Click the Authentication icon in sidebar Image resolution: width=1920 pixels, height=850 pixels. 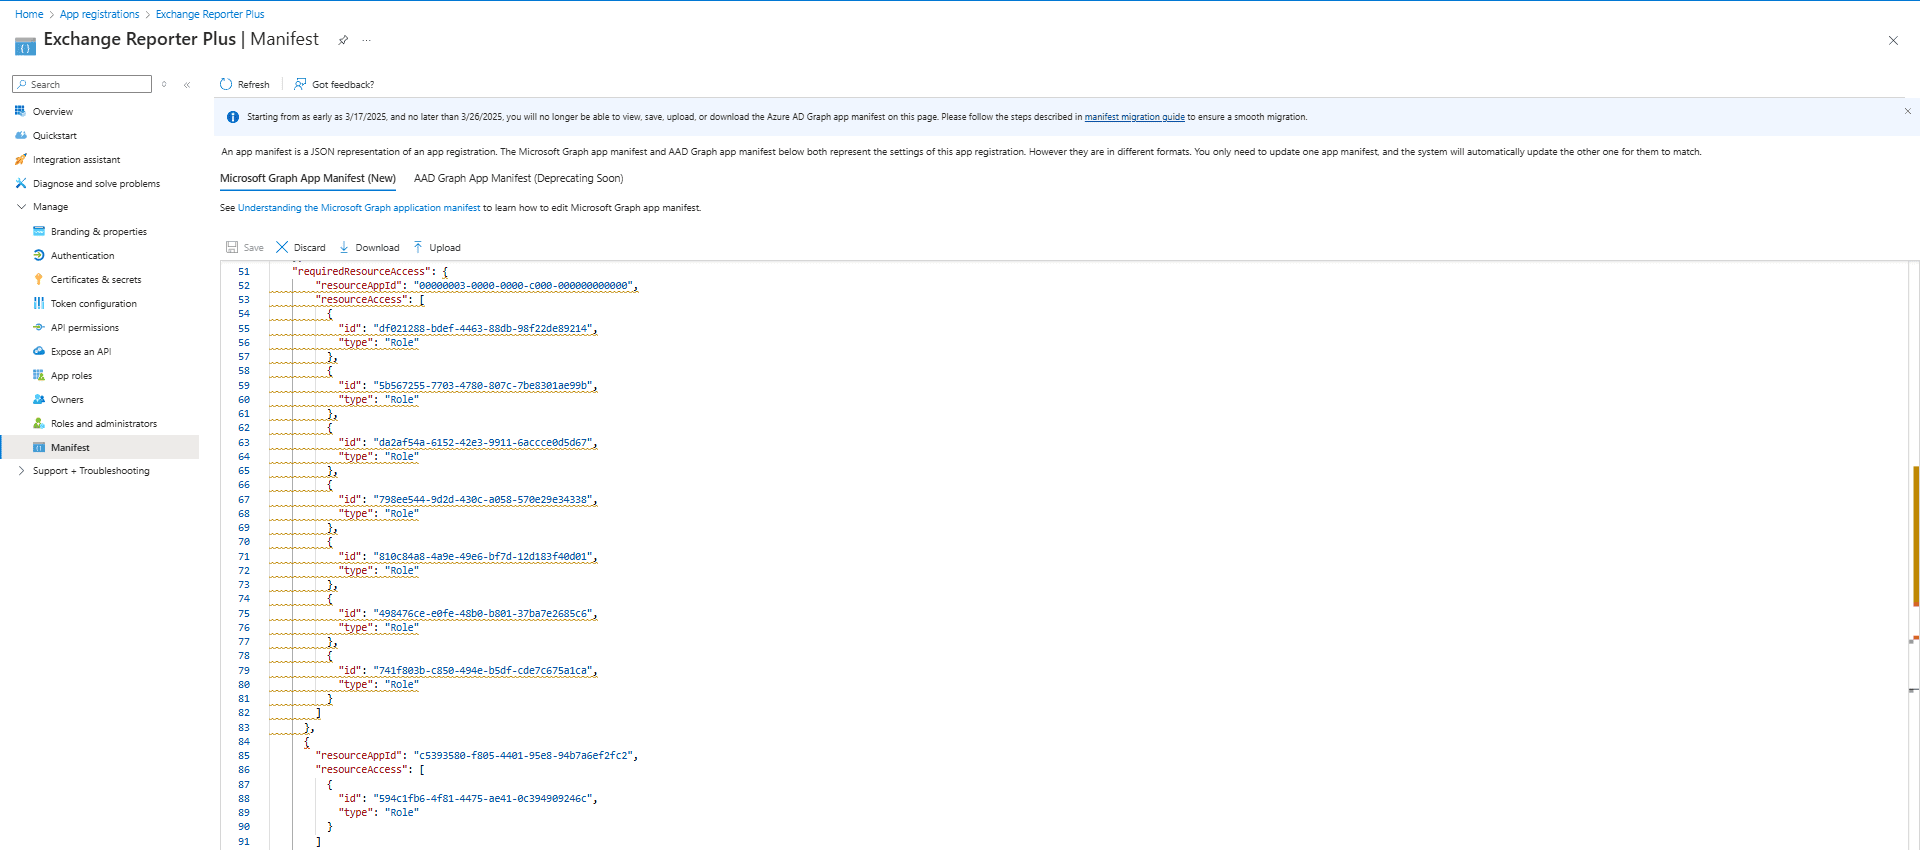(x=39, y=255)
